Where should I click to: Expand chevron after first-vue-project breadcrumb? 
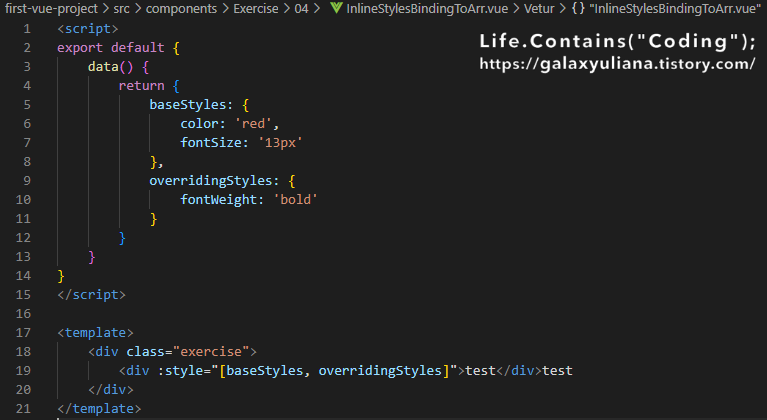[x=106, y=9]
